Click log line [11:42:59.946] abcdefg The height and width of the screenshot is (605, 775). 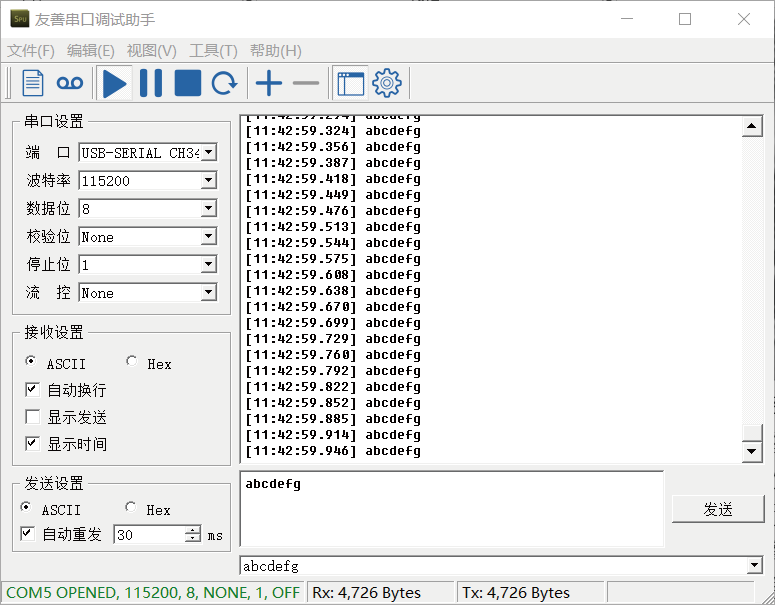[333, 451]
